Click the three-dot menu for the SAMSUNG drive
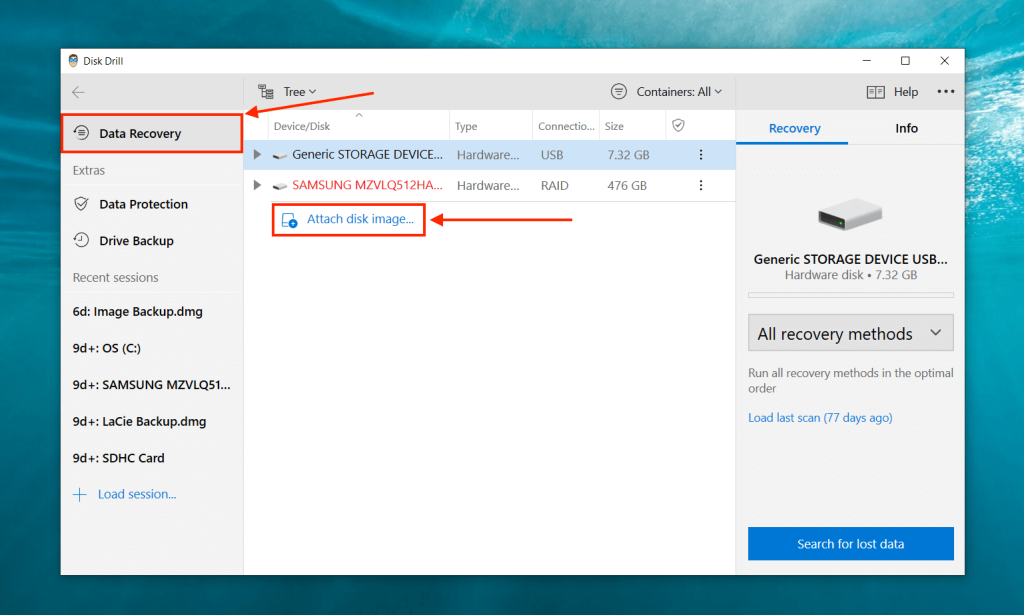 700,185
